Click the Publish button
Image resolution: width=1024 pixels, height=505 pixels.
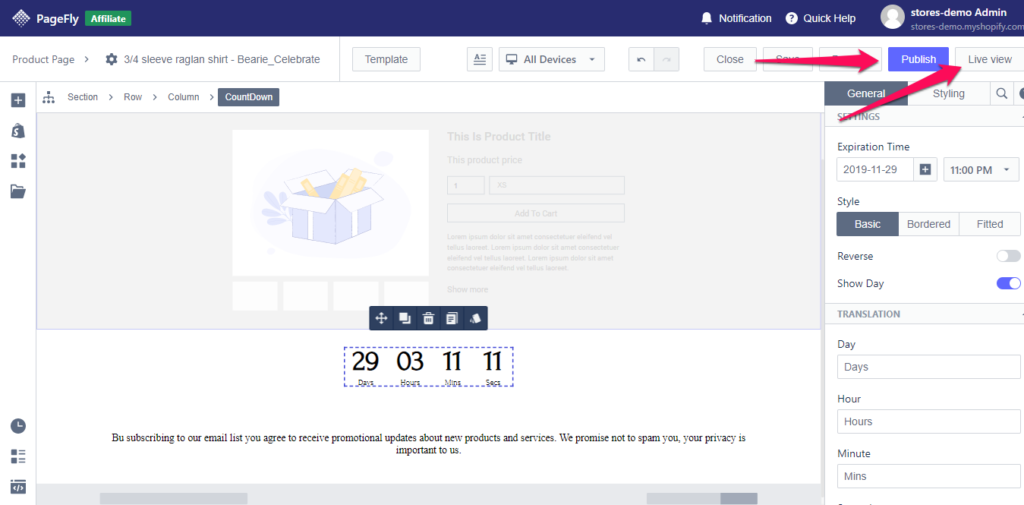(918, 59)
